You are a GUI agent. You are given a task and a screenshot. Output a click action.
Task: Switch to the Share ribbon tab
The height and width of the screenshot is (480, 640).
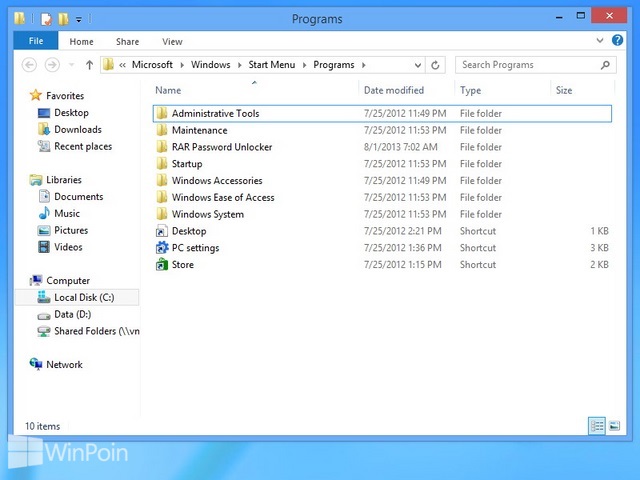click(127, 42)
